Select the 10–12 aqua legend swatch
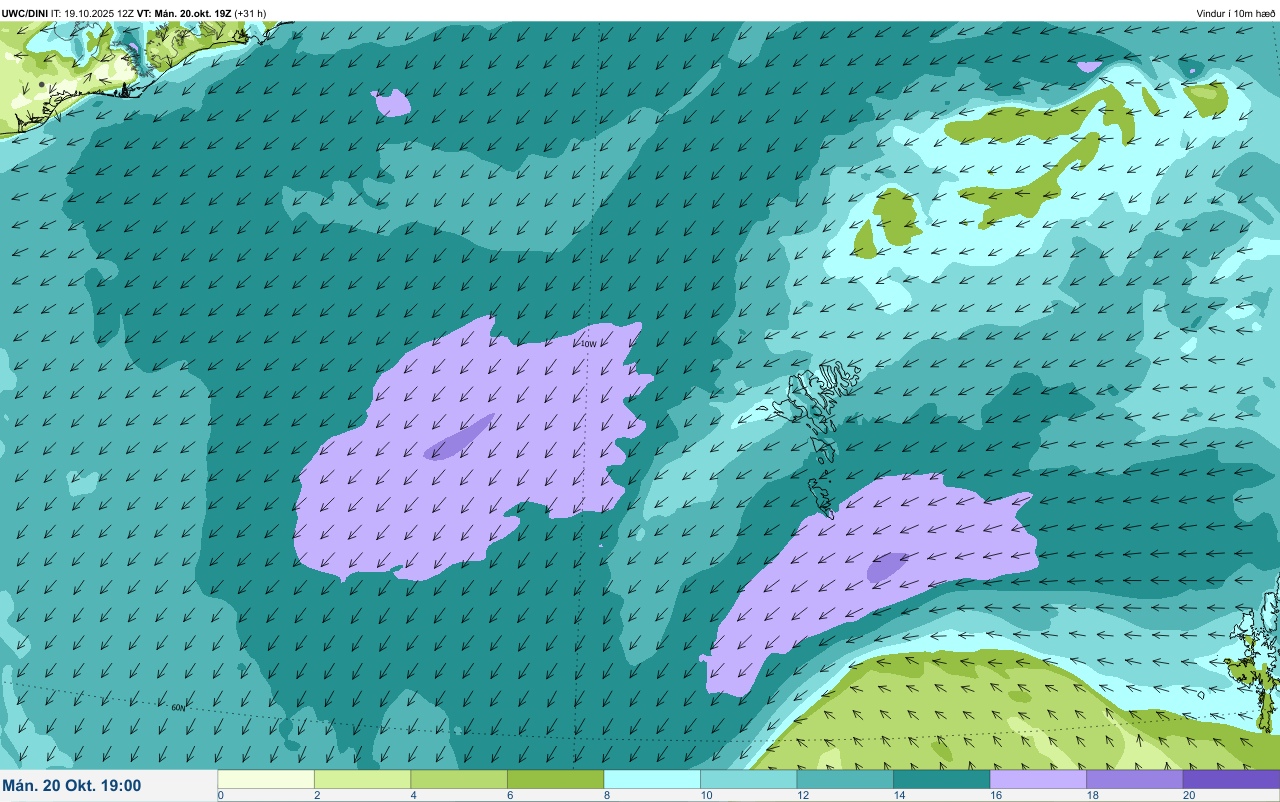 pos(748,779)
